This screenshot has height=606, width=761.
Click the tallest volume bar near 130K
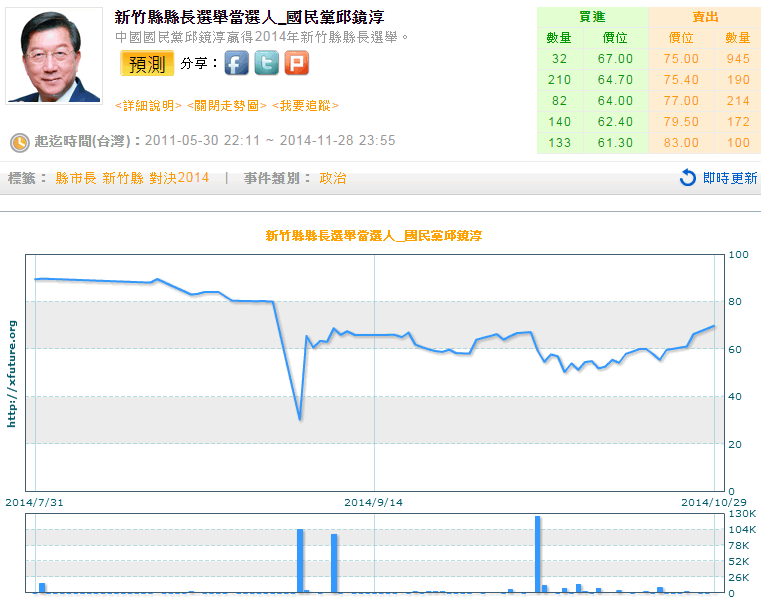537,554
